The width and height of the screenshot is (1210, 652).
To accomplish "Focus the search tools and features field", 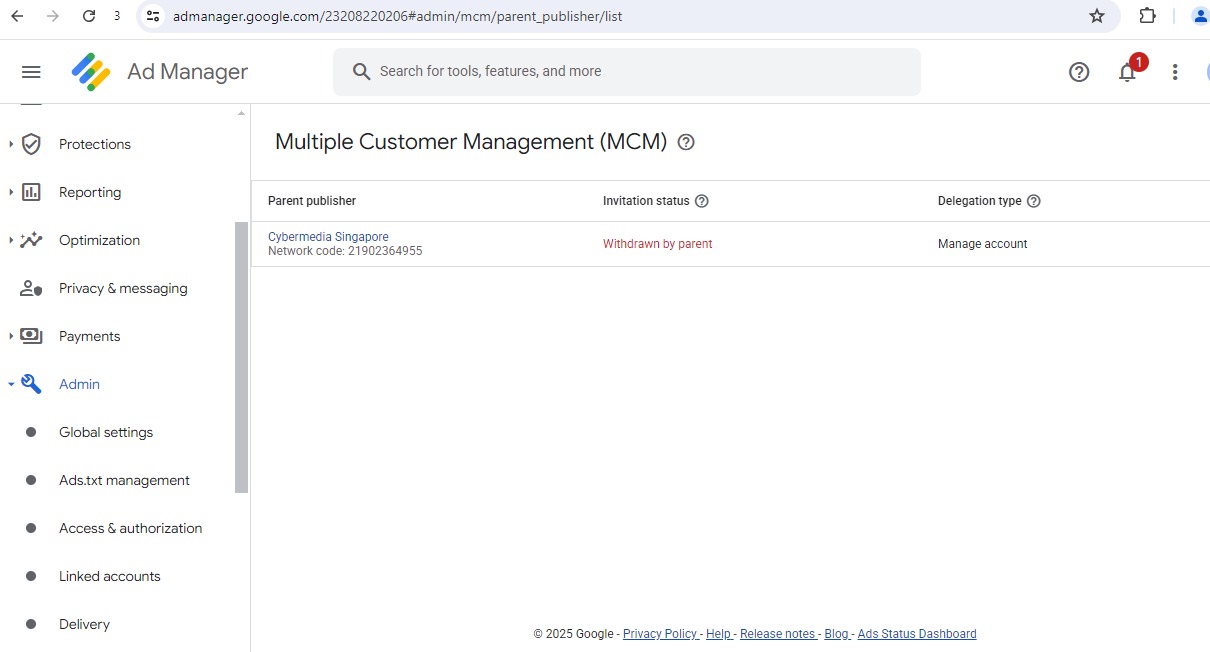I will click(x=627, y=72).
